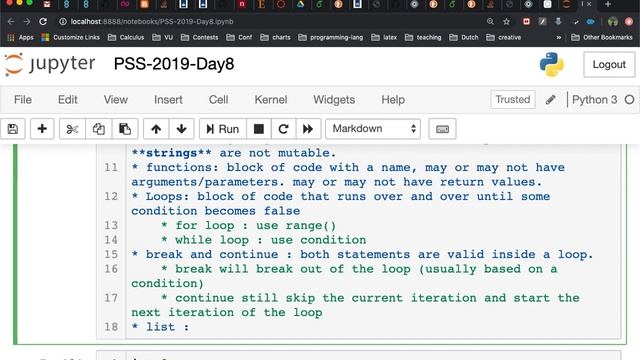Click the Python 3 kernel label

[x=595, y=100]
